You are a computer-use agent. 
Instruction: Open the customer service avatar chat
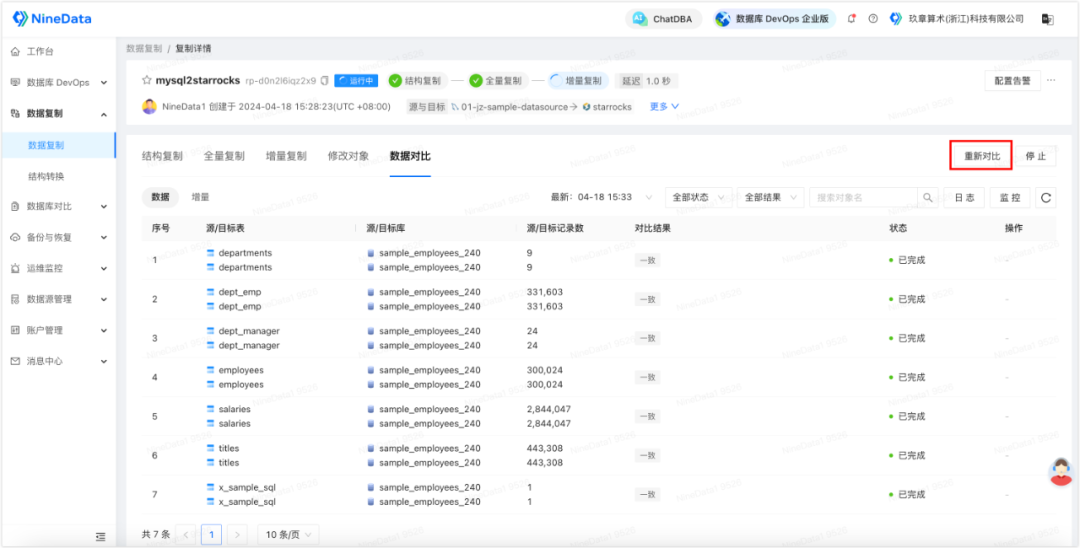click(x=1061, y=472)
